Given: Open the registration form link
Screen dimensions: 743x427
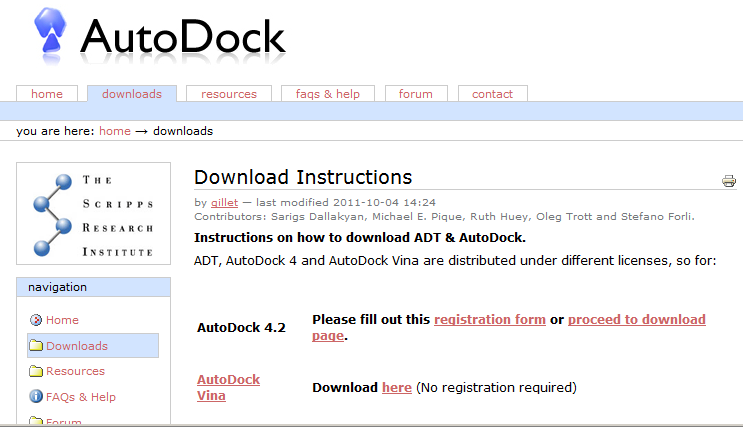Looking at the screenshot, I should point(489,320).
